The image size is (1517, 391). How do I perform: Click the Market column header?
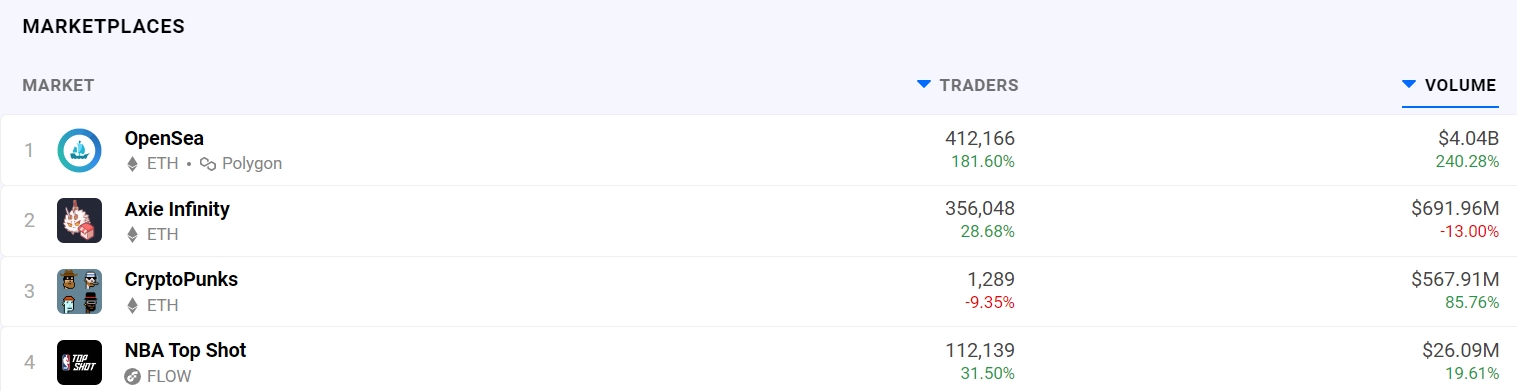tap(58, 85)
